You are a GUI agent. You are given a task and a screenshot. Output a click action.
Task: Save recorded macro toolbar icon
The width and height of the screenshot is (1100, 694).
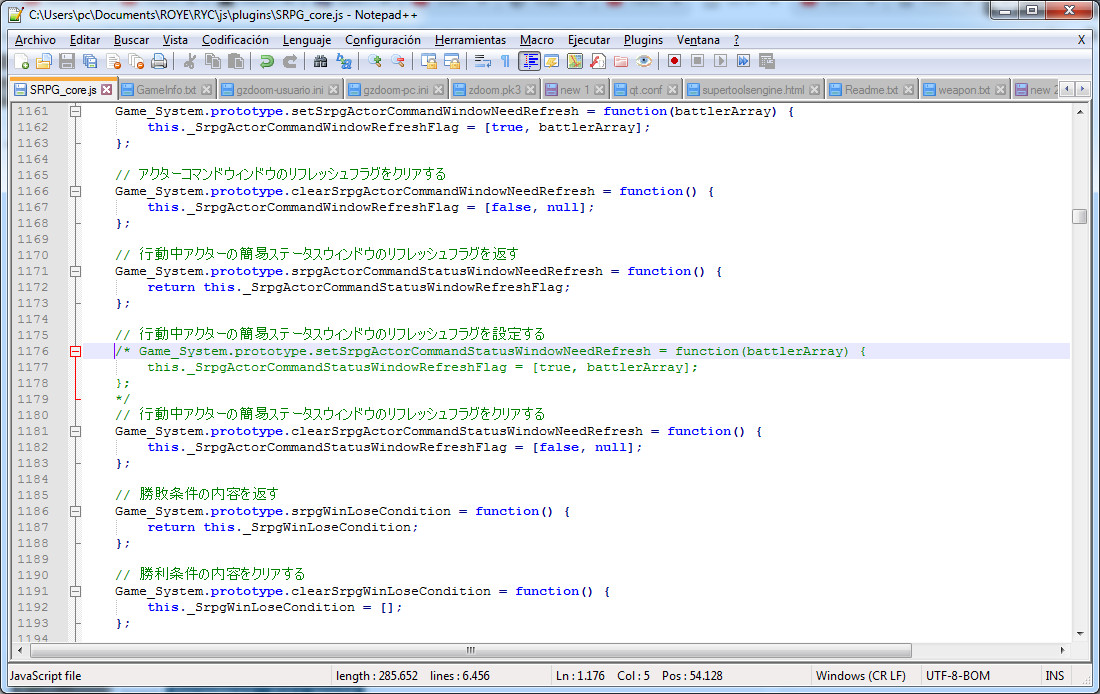point(767,61)
